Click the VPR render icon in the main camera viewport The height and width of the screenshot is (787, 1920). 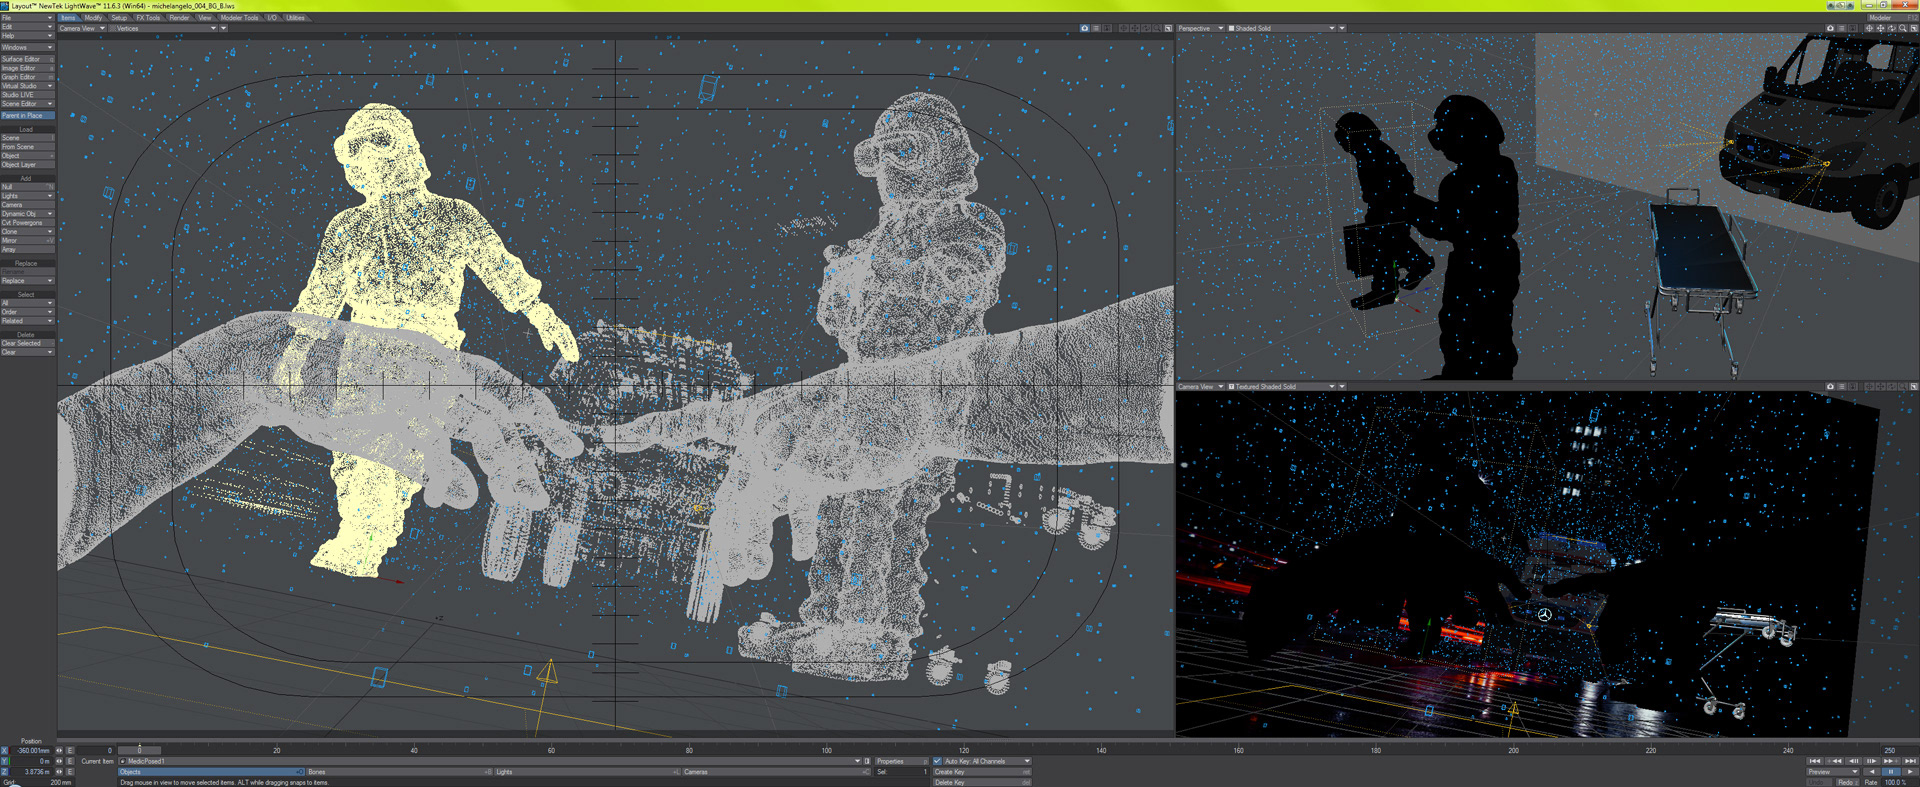[1085, 28]
